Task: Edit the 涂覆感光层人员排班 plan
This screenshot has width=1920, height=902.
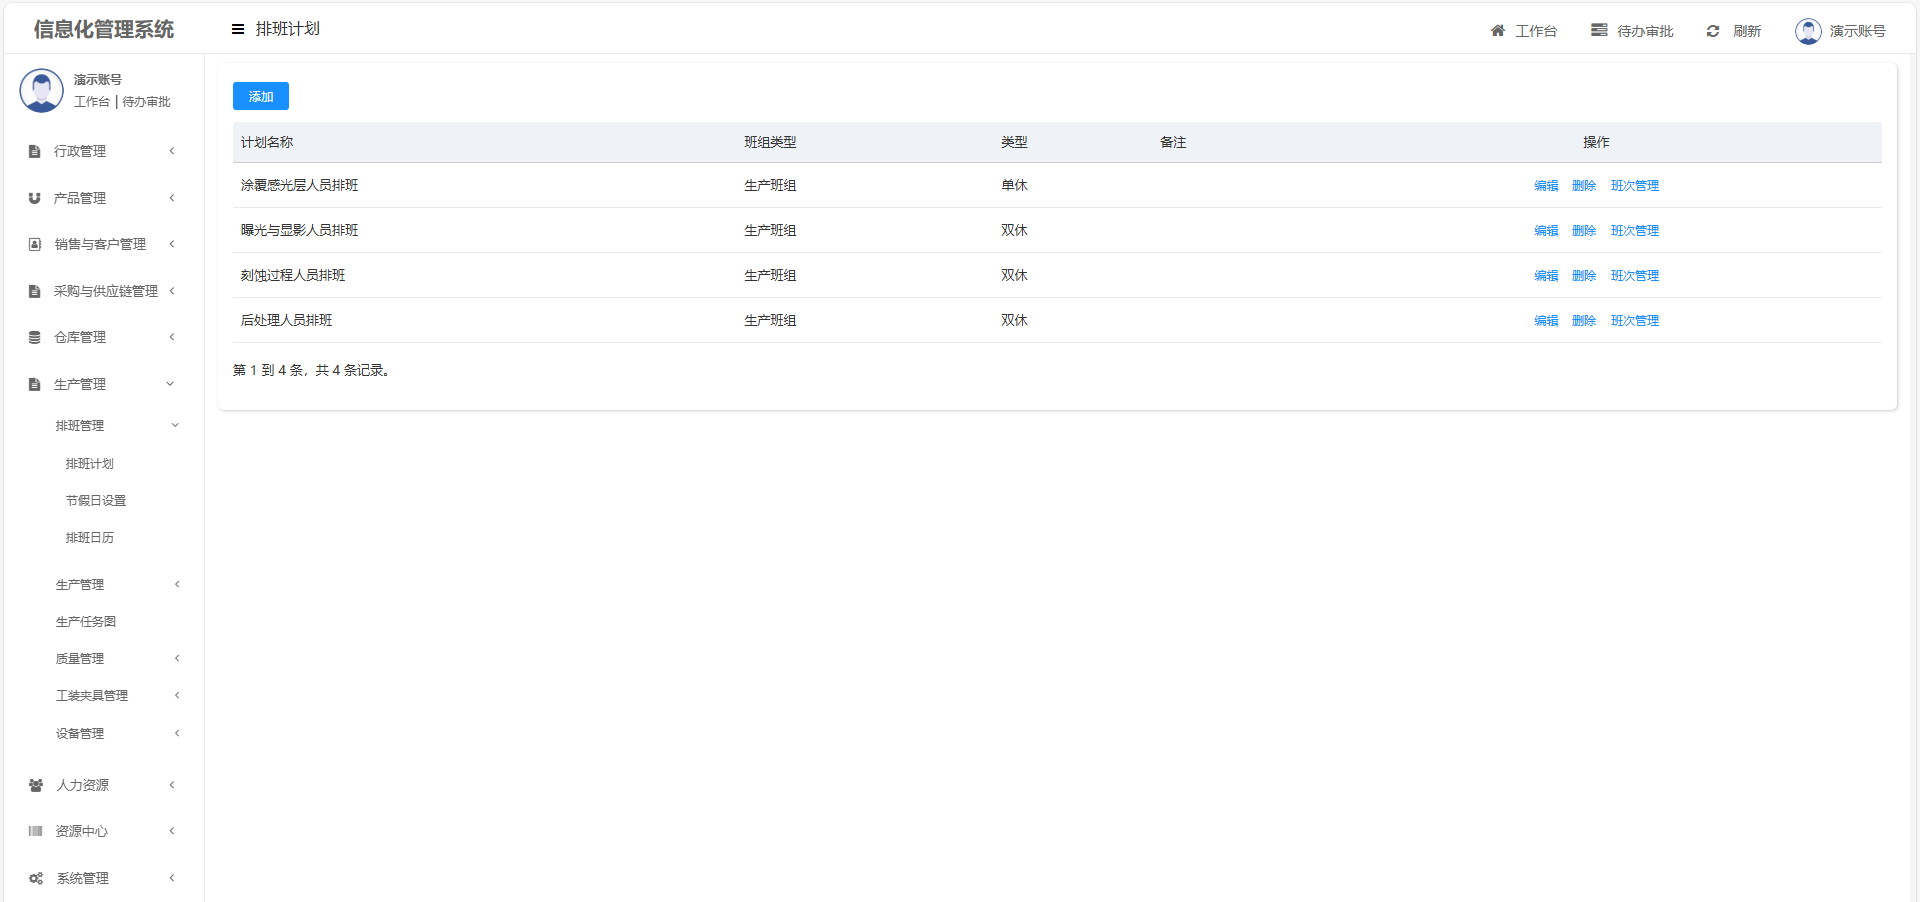Action: pos(1546,186)
